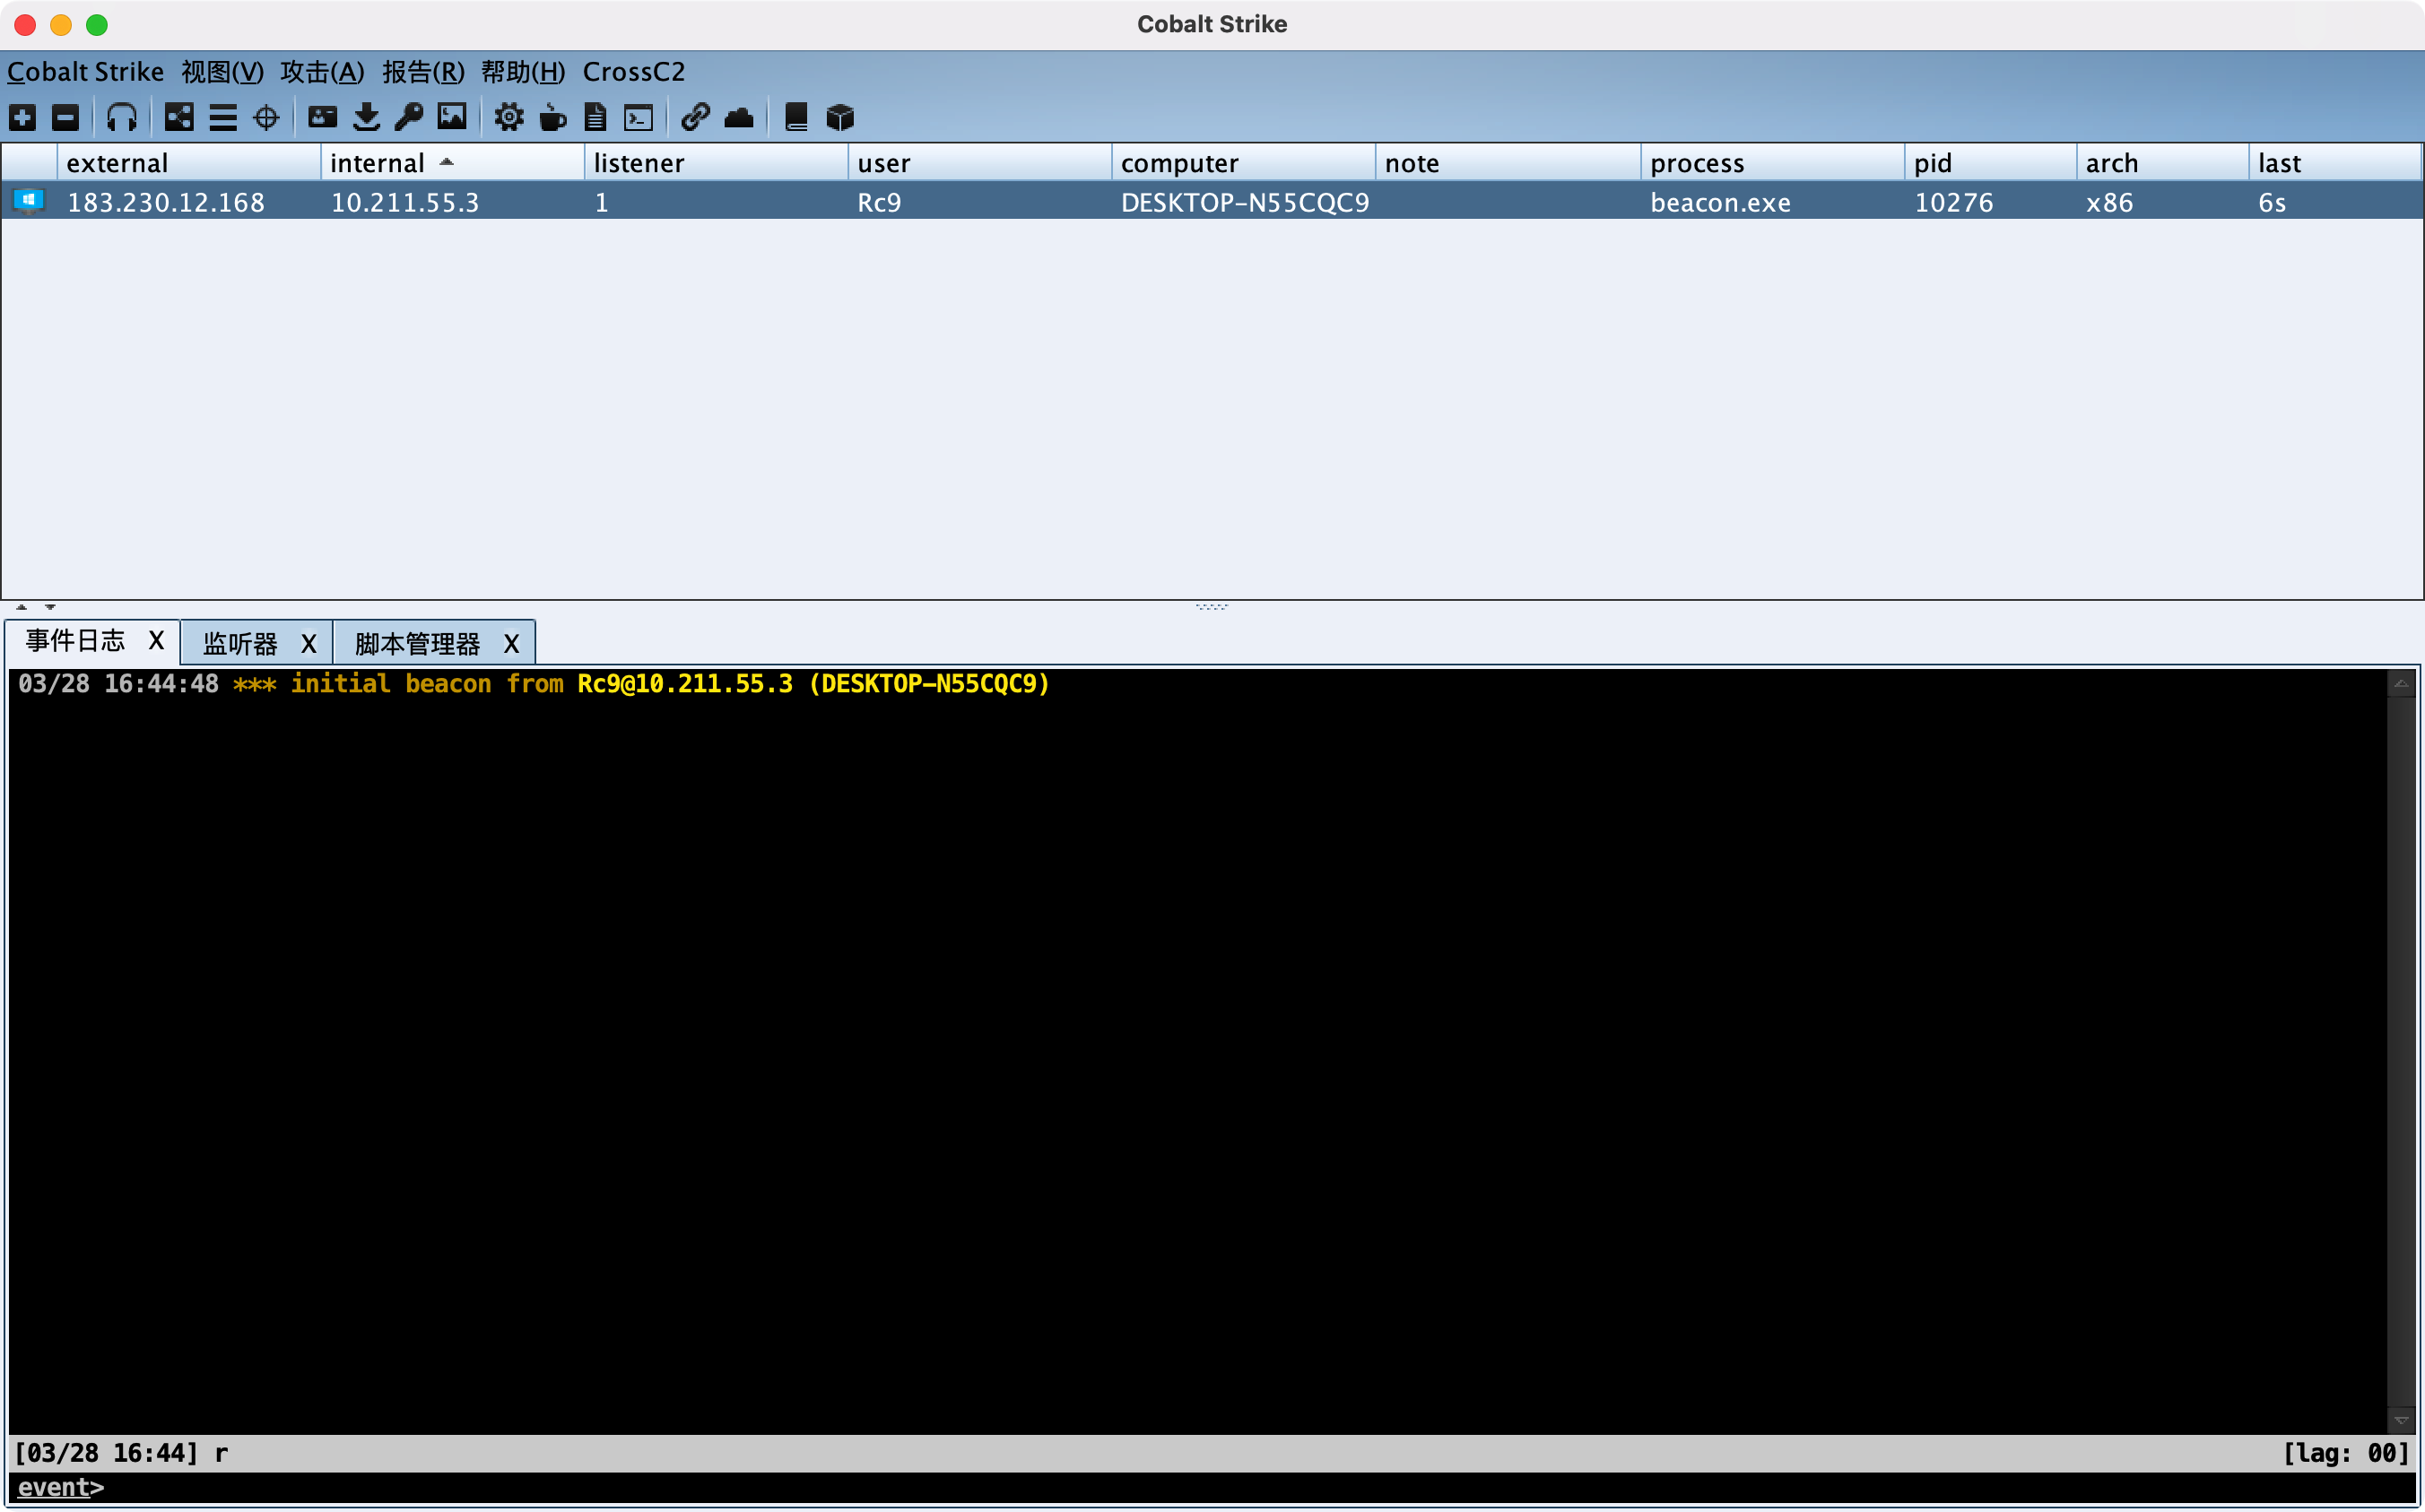Viewport: 2425px width, 1512px height.
Task: Click the Windows monitor icon in beacon row
Action: (29, 202)
